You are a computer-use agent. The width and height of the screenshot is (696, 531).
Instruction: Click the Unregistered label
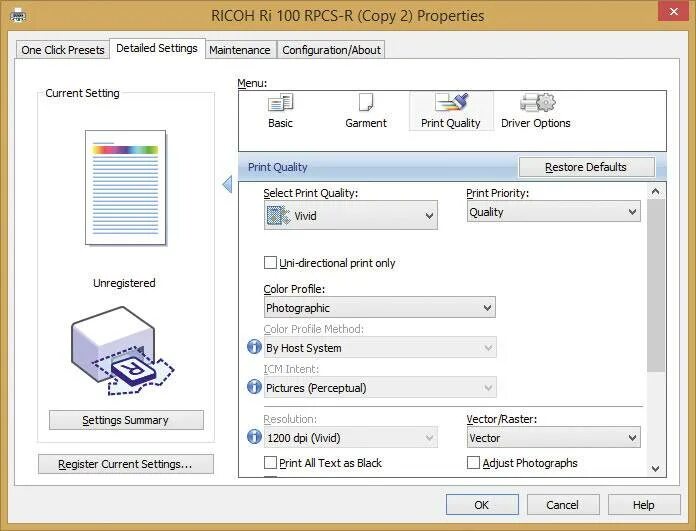click(124, 283)
